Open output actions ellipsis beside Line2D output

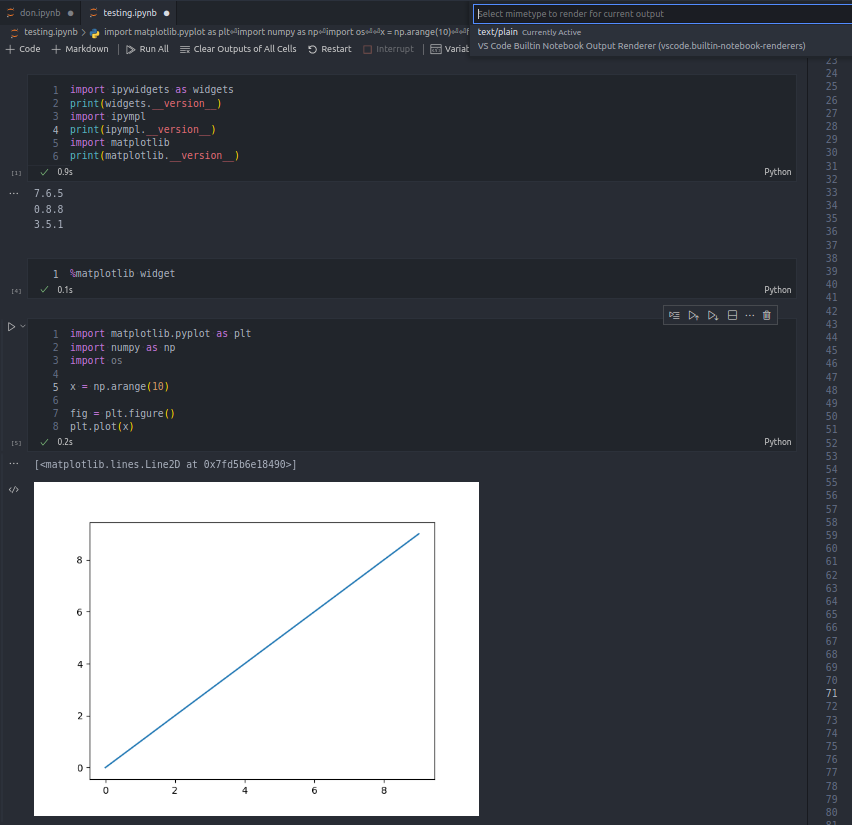pyautogui.click(x=14, y=464)
